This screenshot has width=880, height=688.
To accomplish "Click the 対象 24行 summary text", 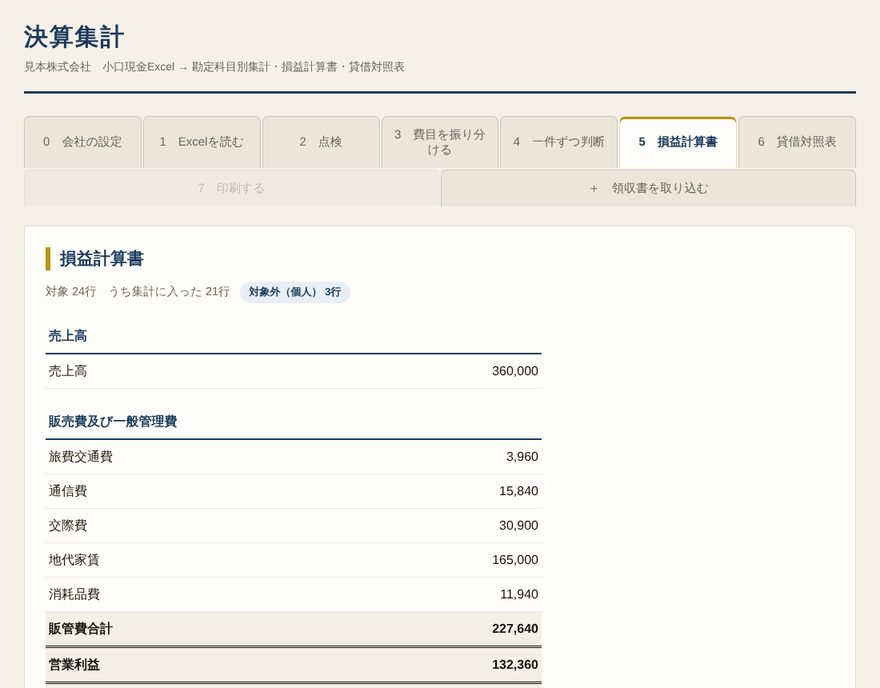I will point(71,291).
